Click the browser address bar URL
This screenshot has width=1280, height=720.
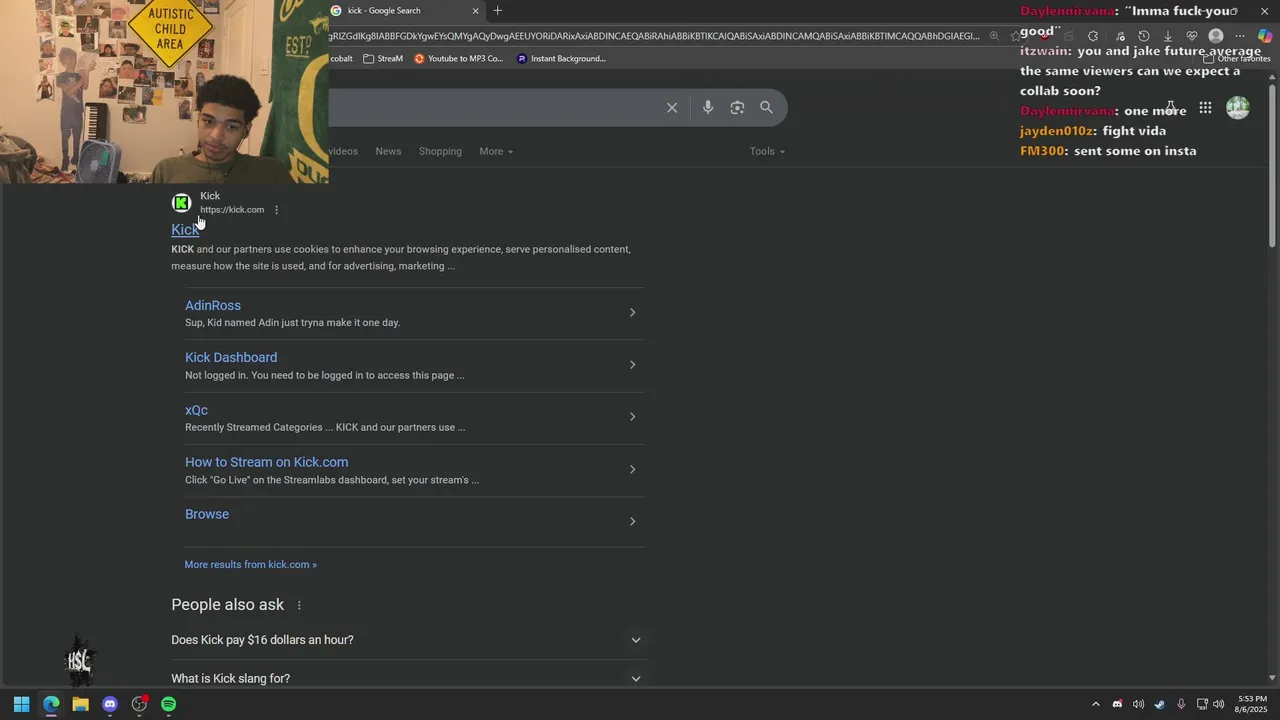point(654,36)
